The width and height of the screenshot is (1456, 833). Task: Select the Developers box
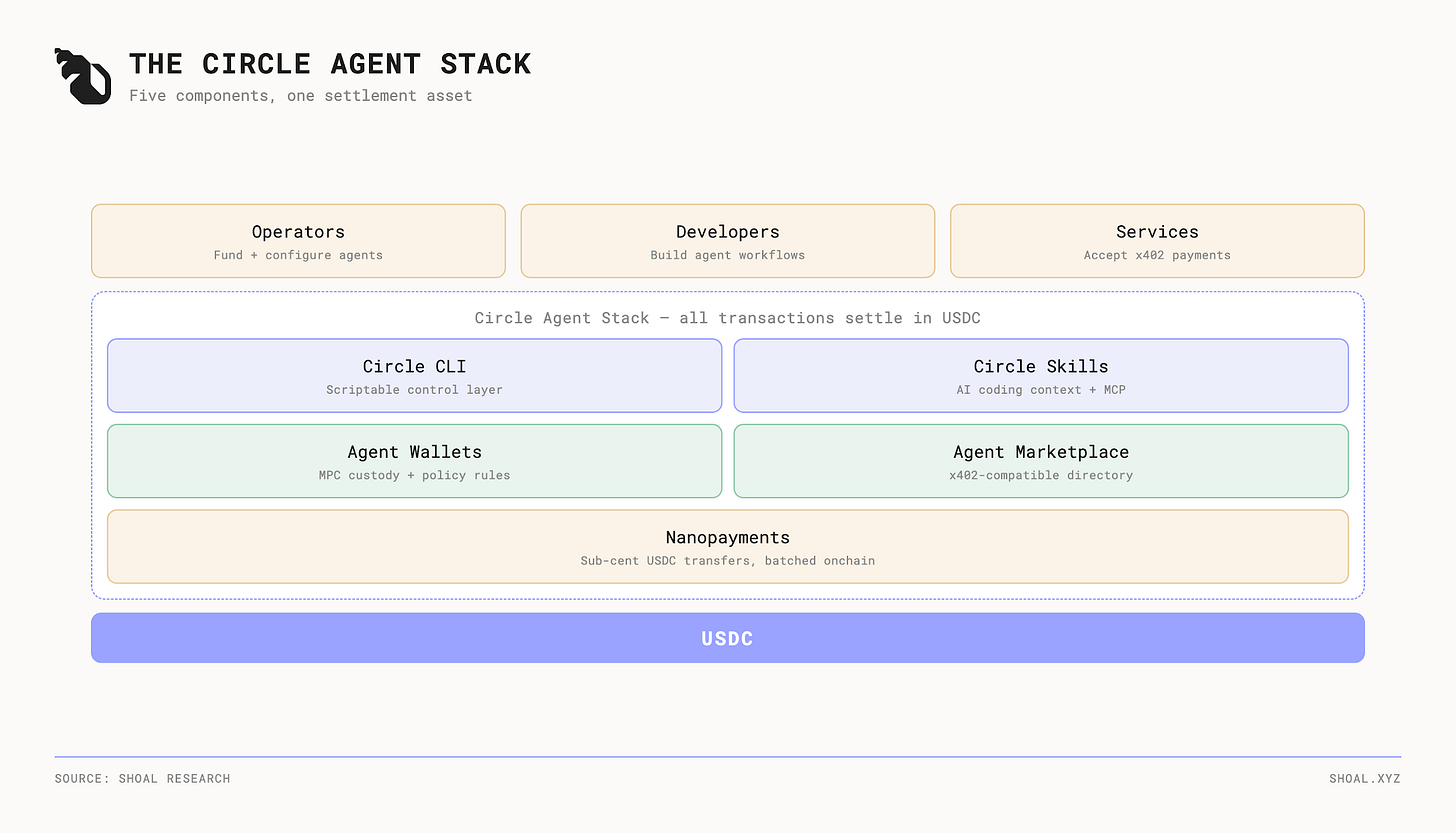[728, 241]
